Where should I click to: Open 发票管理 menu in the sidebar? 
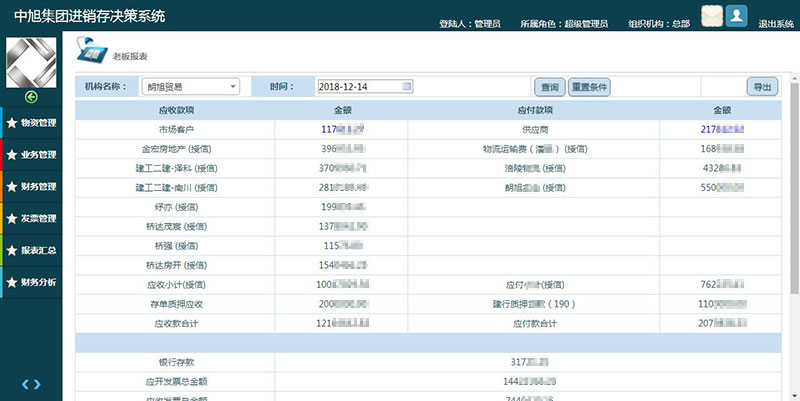(x=31, y=218)
